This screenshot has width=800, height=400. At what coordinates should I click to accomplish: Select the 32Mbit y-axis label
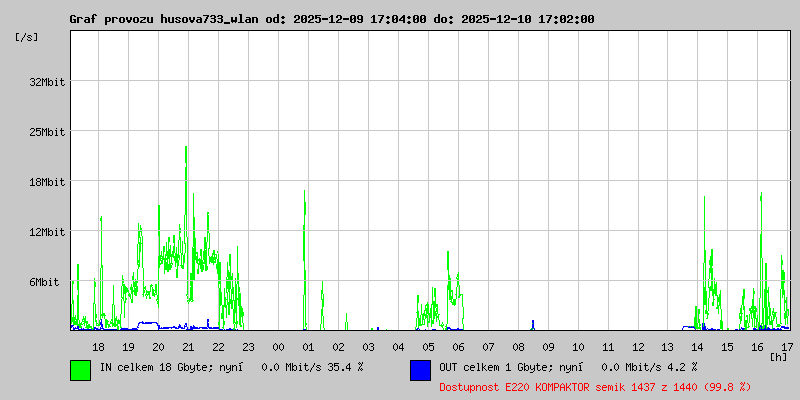(47, 82)
